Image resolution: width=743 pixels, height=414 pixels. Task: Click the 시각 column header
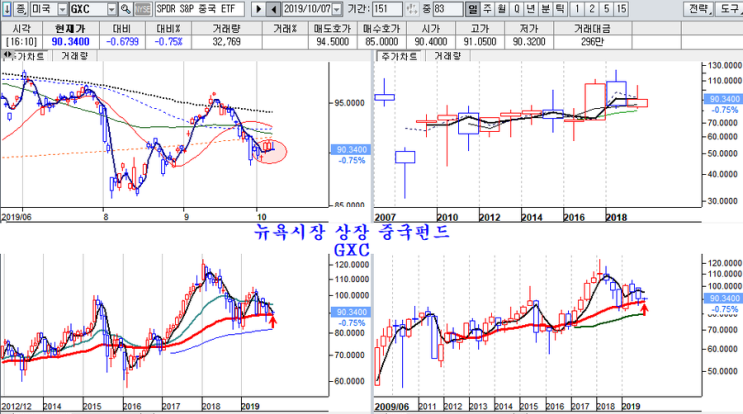(22, 28)
